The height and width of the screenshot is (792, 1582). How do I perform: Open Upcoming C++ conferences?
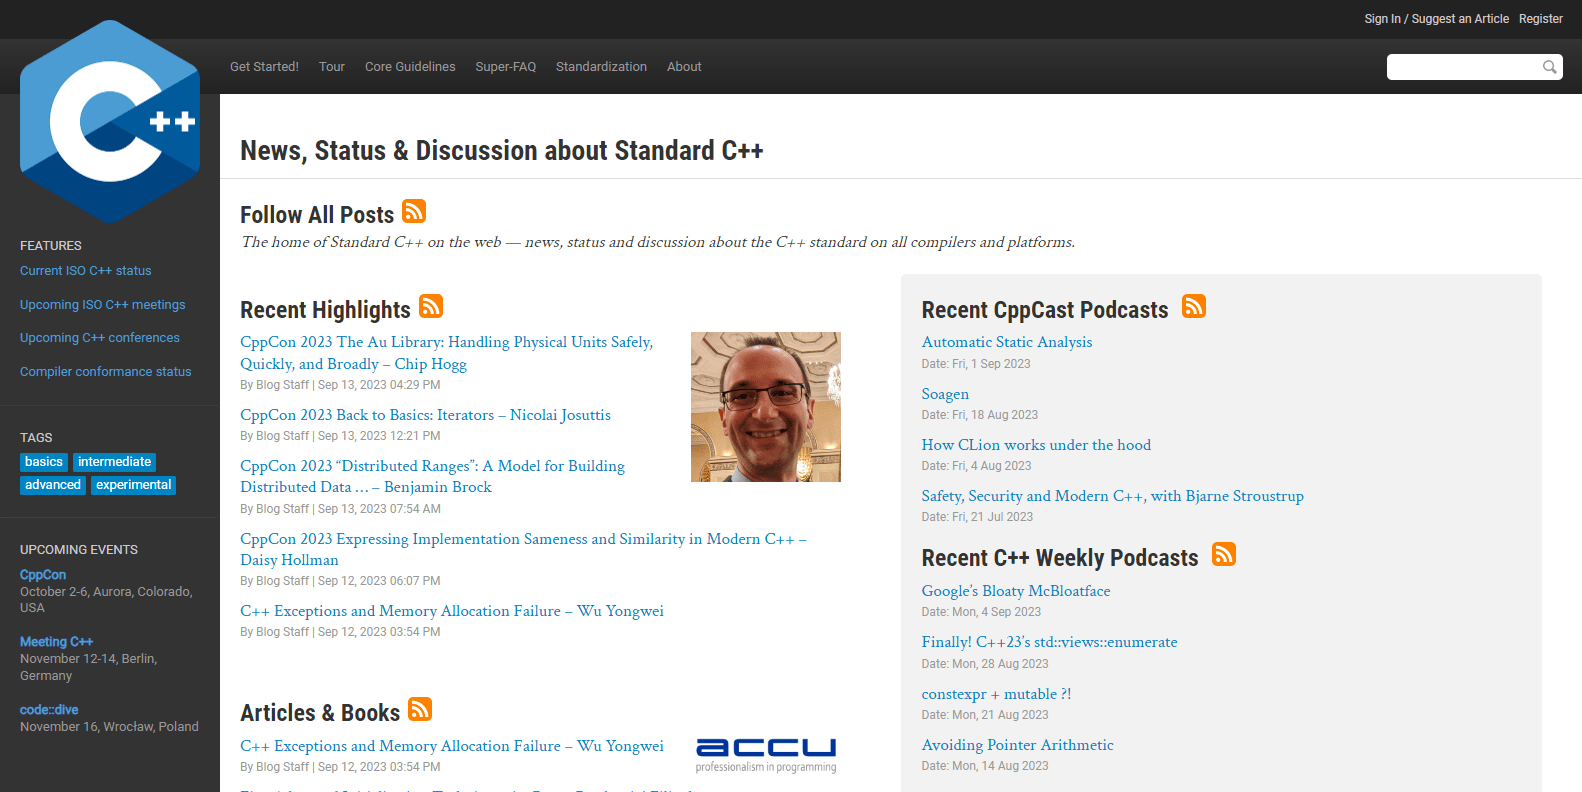pyautogui.click(x=100, y=338)
